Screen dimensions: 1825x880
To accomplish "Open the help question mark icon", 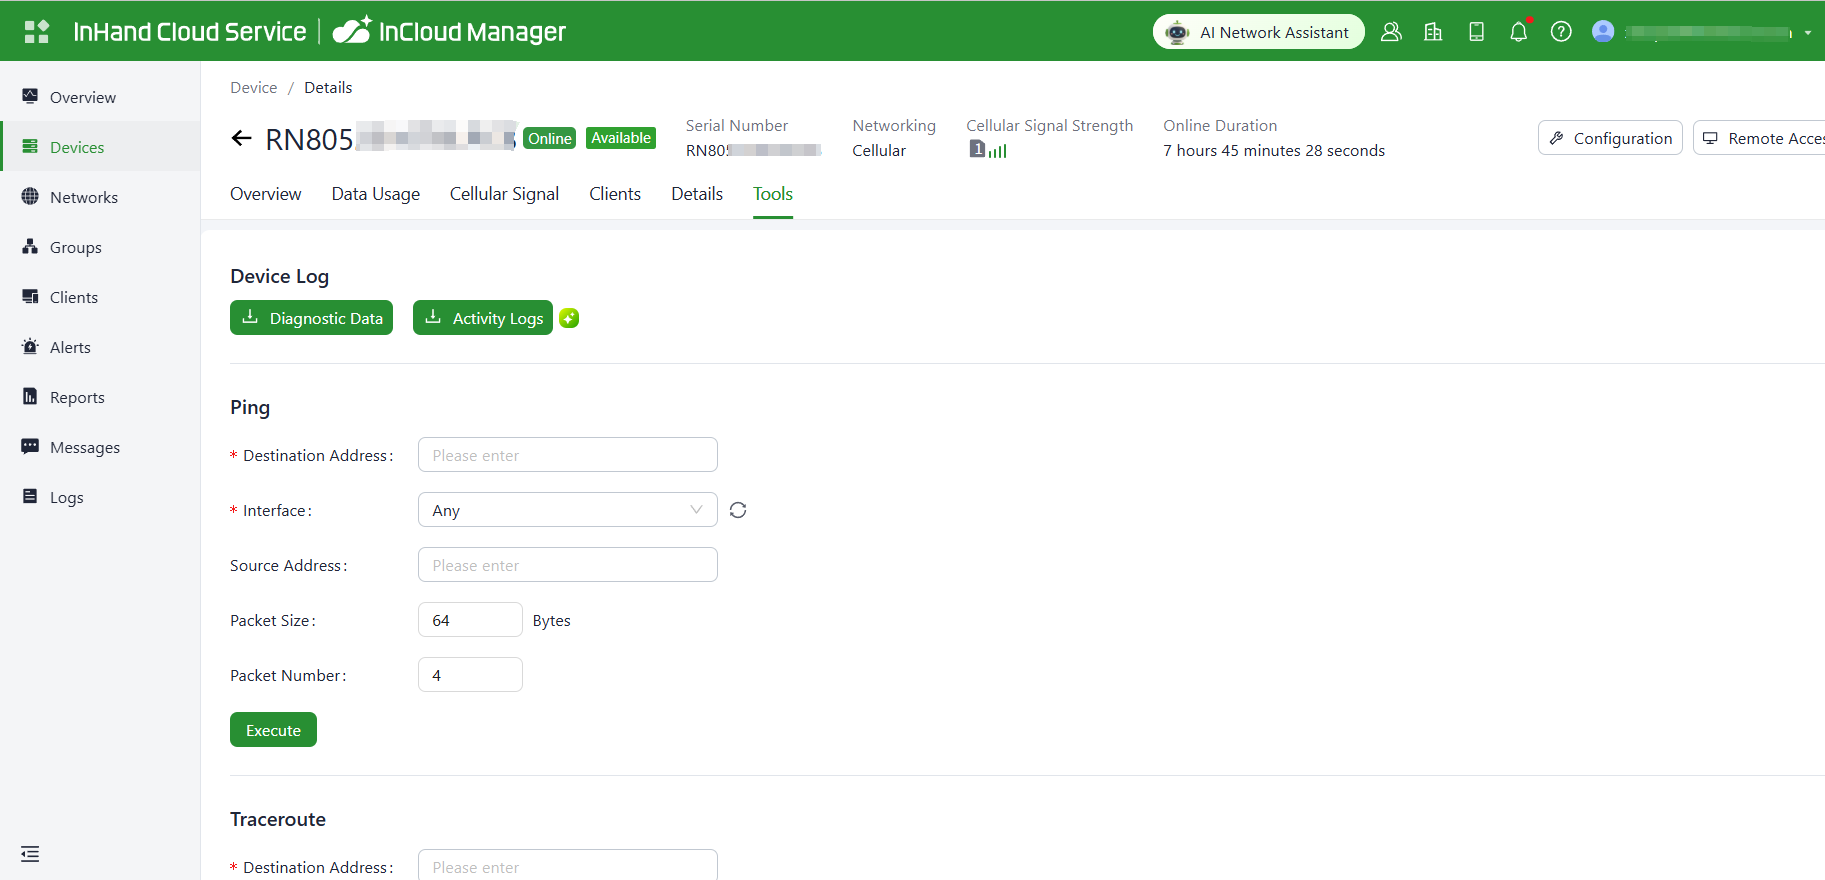I will pos(1560,32).
